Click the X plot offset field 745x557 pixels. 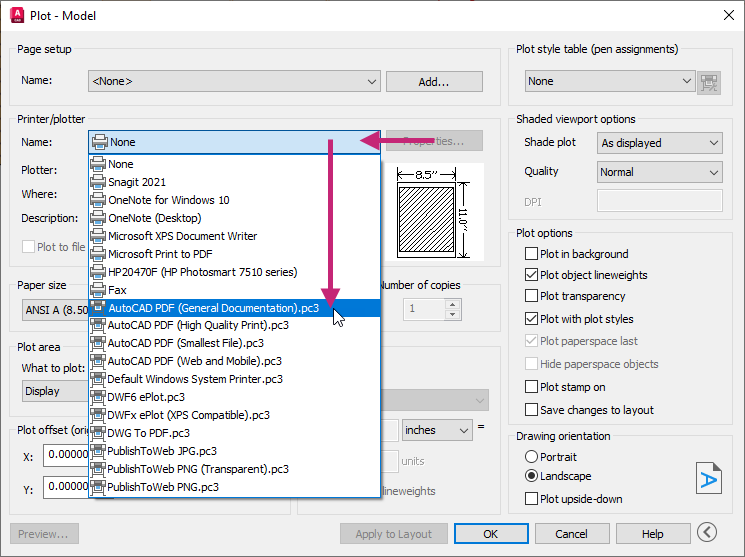tap(66, 455)
